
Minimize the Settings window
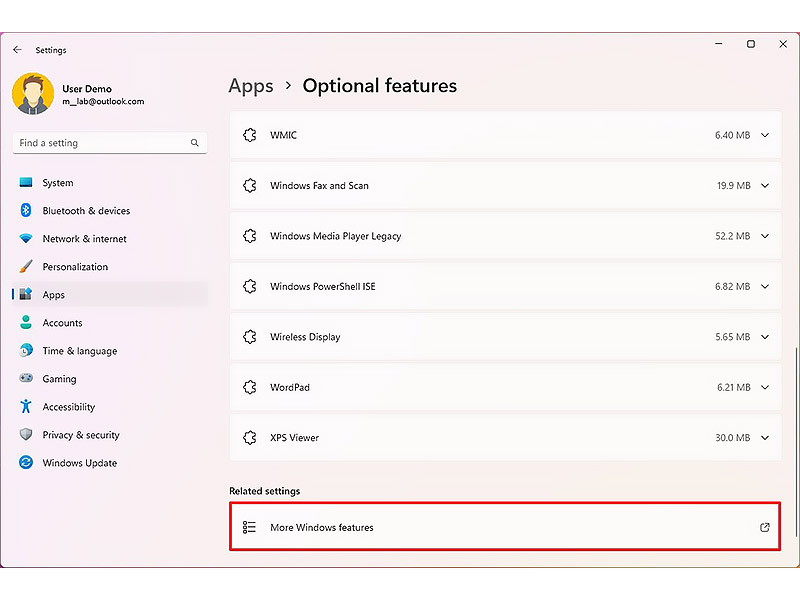[719, 44]
